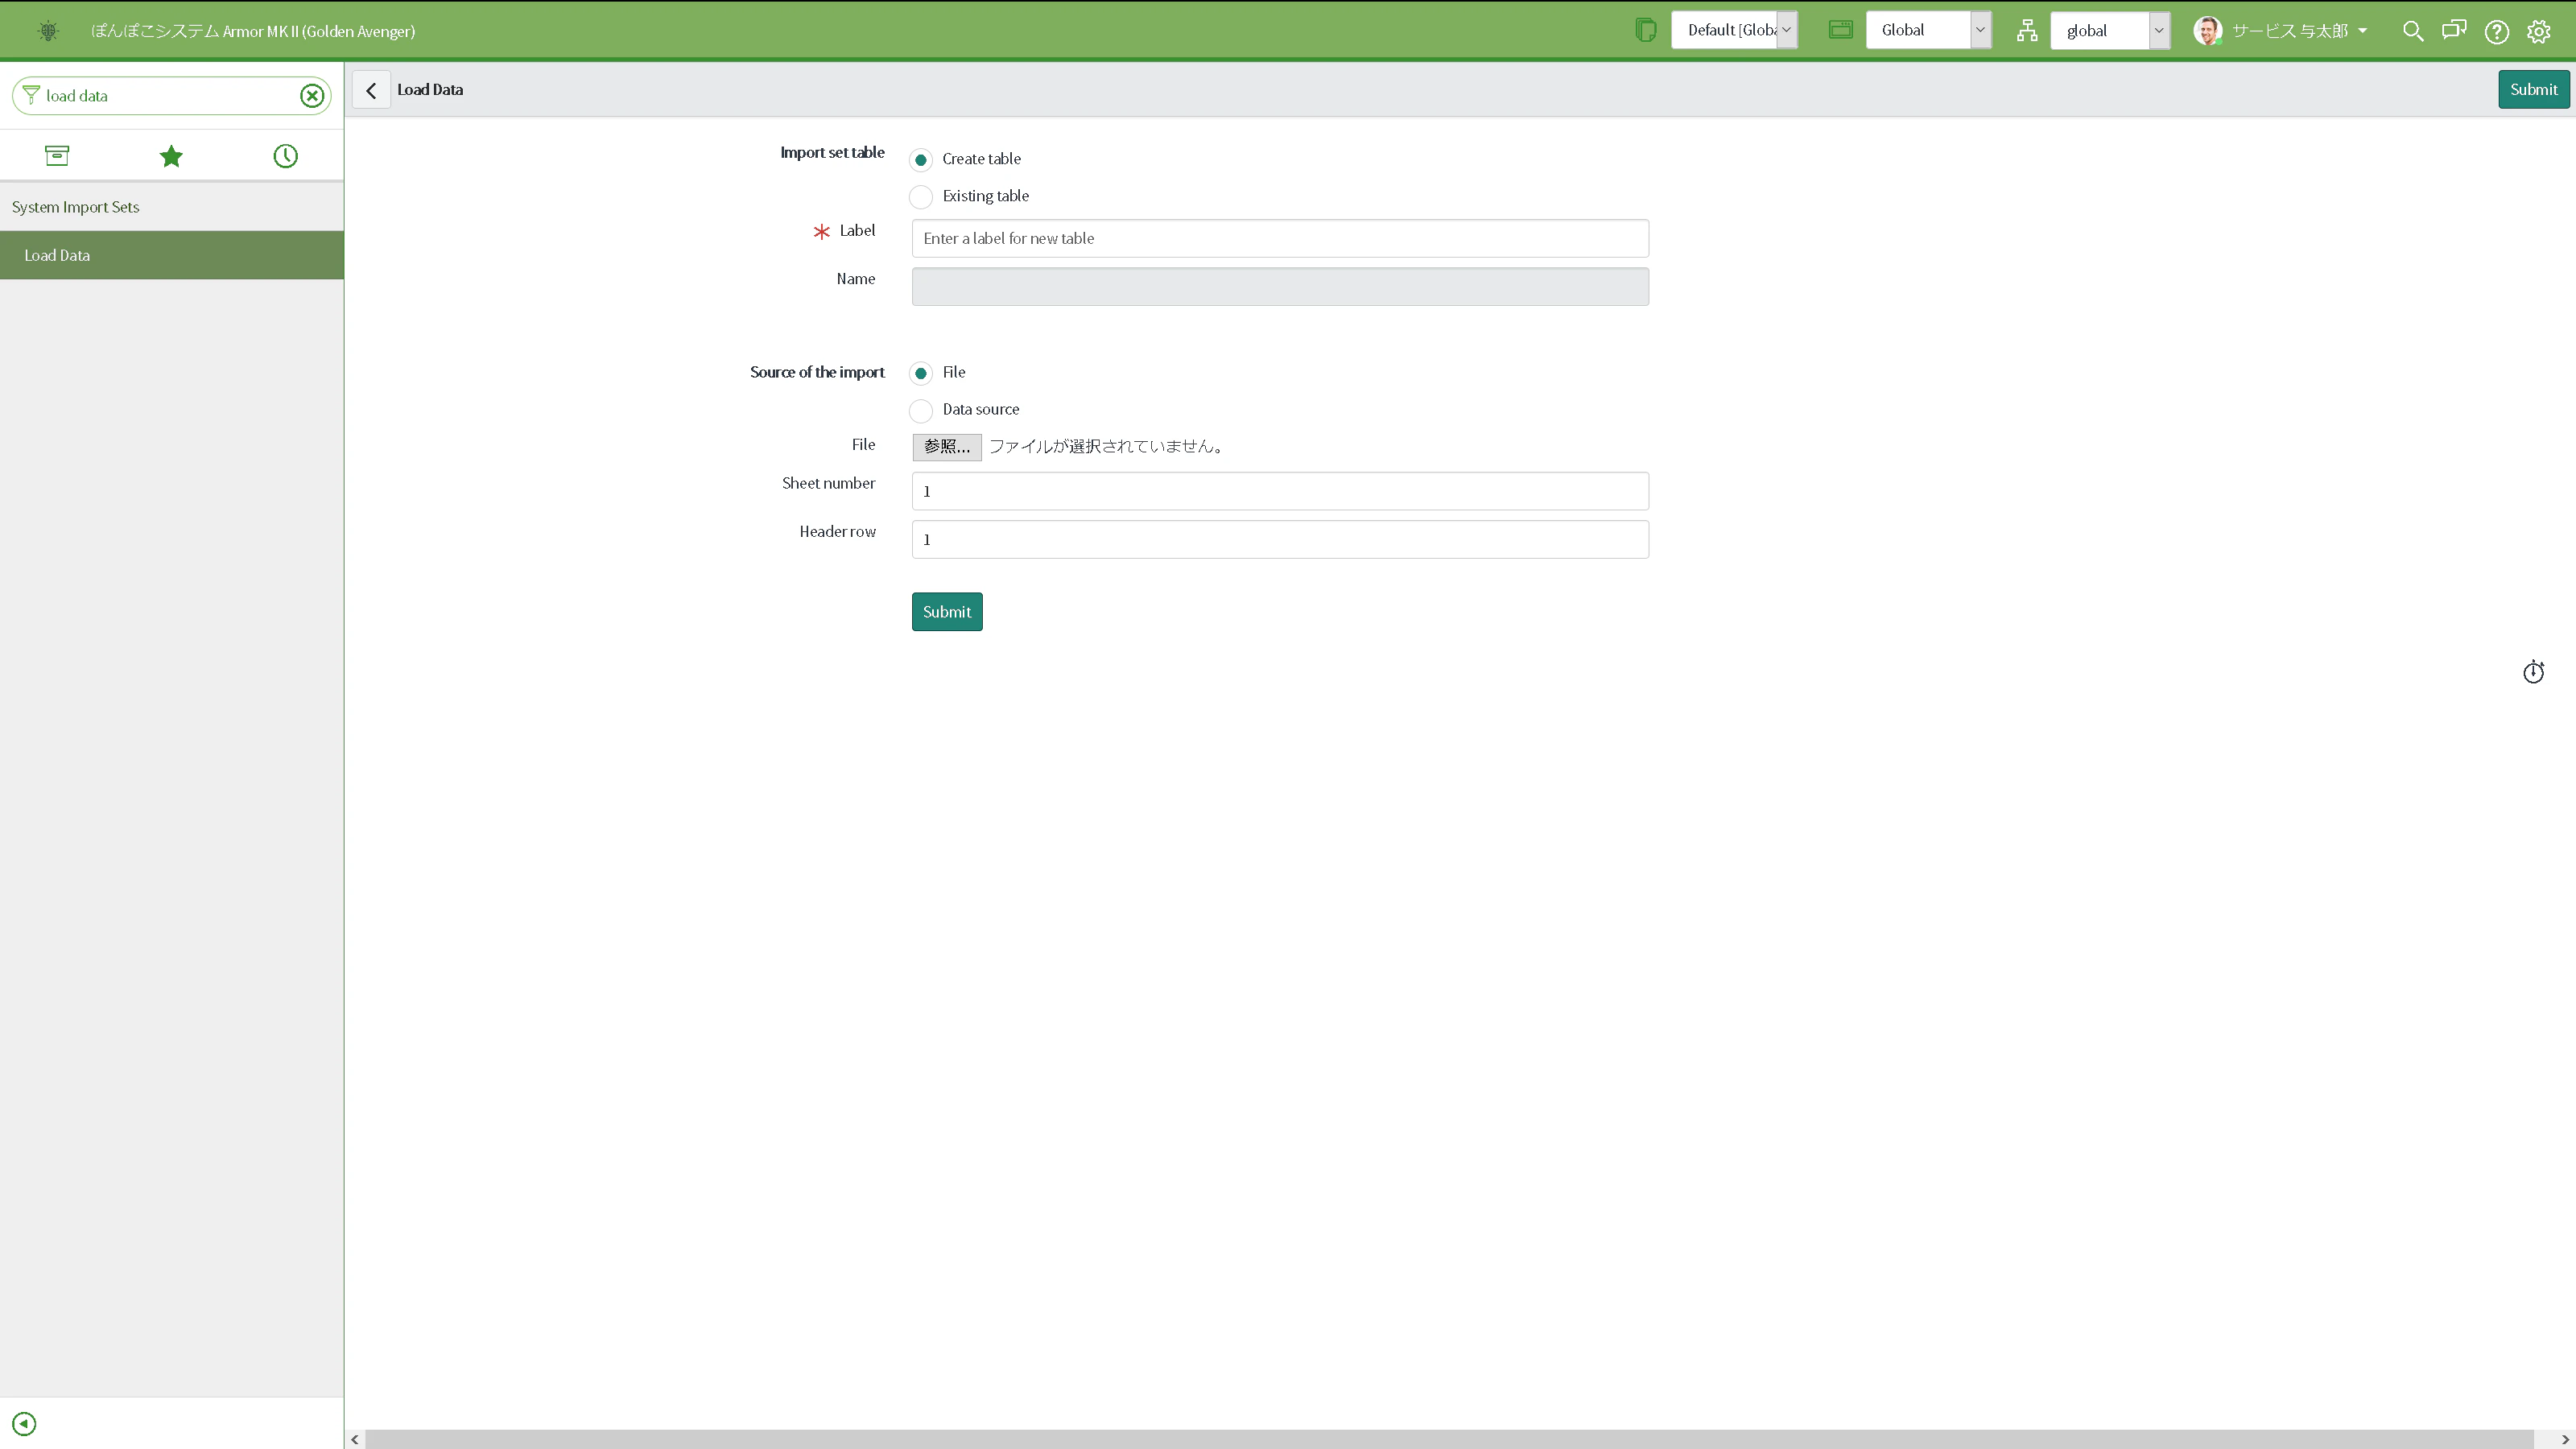Open the Connect chat sidebar icon
The height and width of the screenshot is (1449, 2576).
point(2454,30)
